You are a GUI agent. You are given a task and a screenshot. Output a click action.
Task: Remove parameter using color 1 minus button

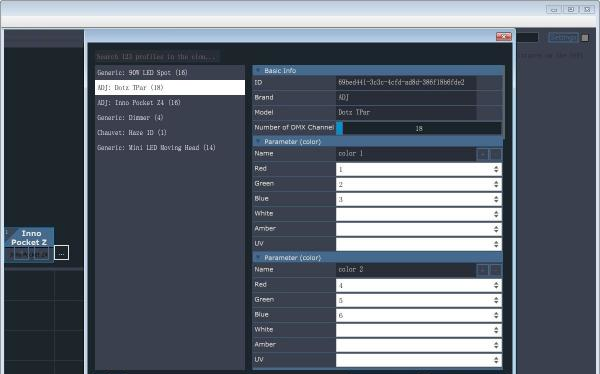pos(496,154)
